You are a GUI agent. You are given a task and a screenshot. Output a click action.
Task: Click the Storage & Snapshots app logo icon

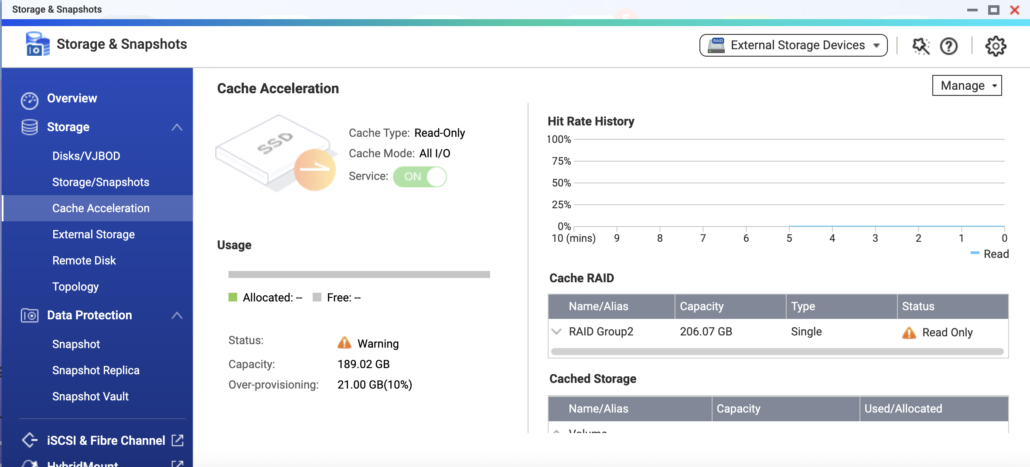tap(37, 44)
